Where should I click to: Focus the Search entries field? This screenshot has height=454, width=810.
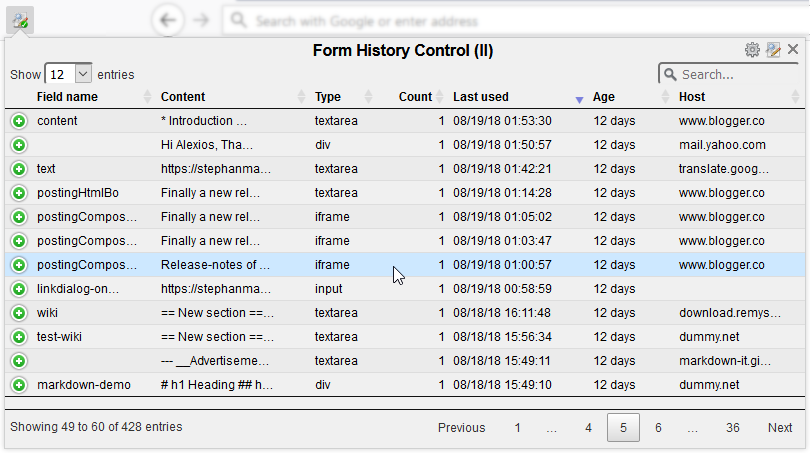[738, 74]
